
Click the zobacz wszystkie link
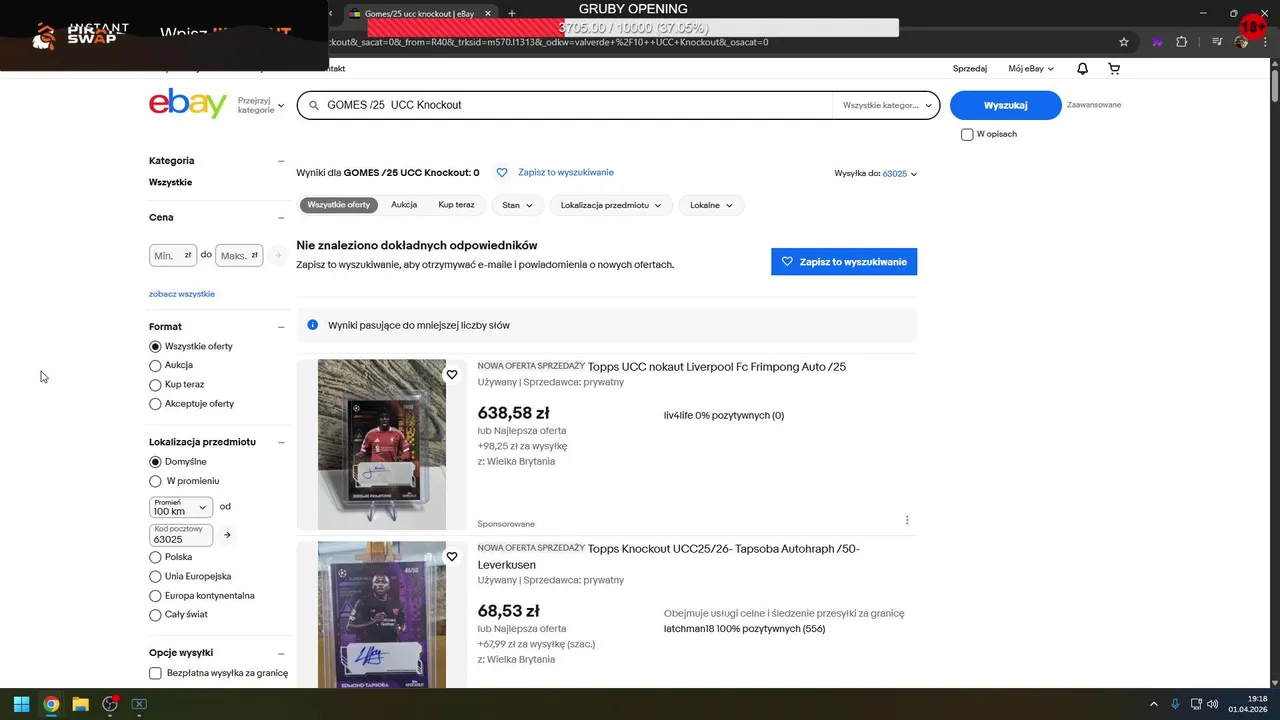click(x=182, y=294)
